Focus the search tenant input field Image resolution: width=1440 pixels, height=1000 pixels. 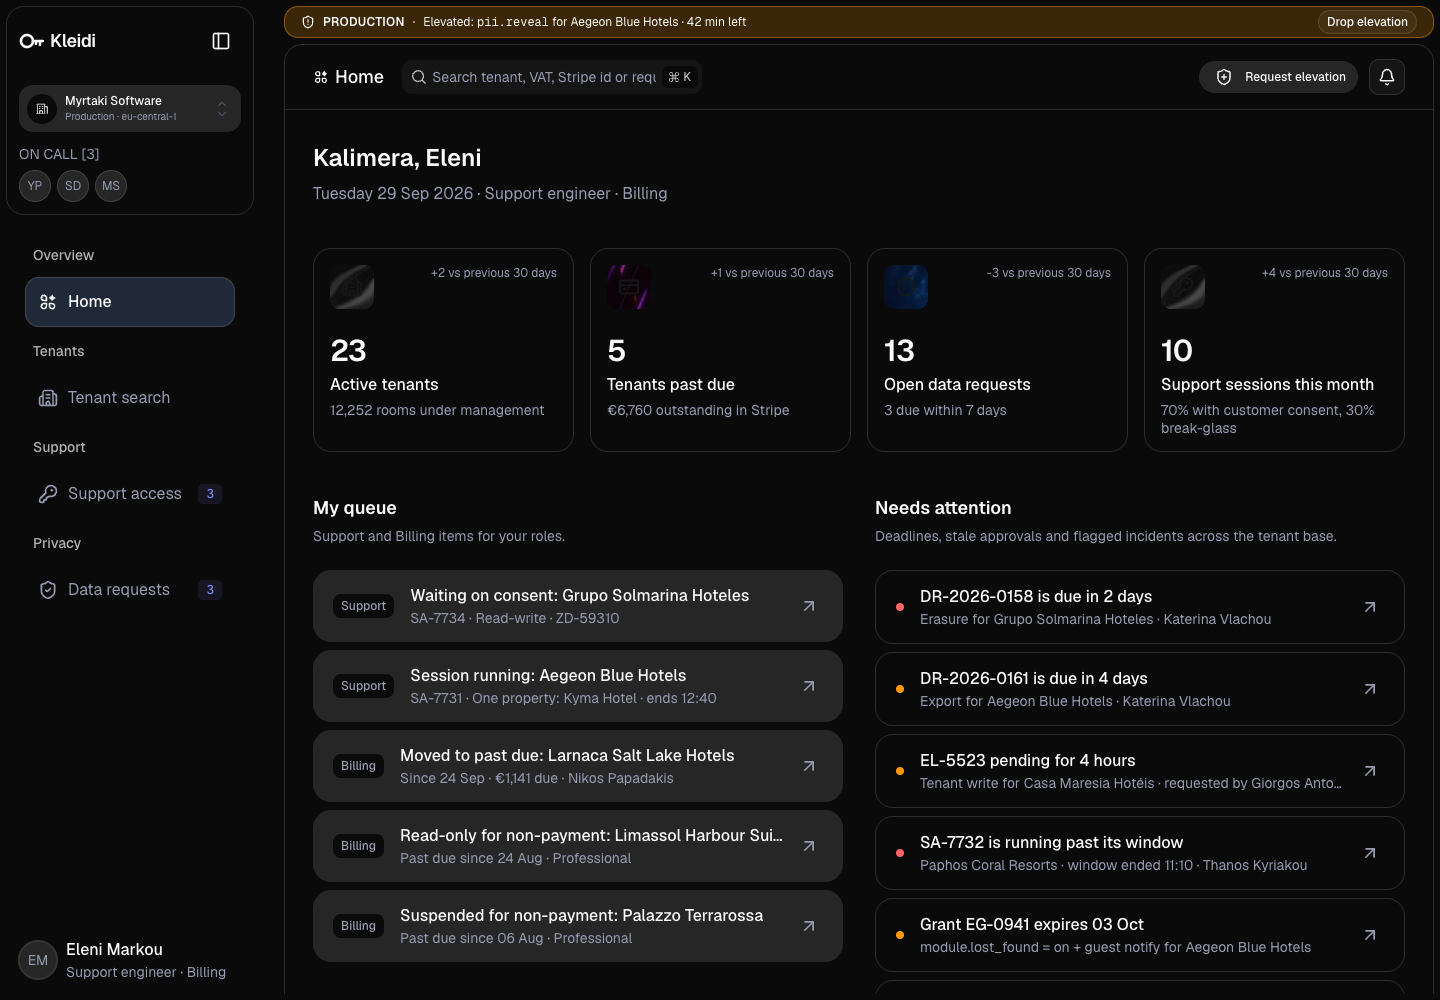pos(552,77)
